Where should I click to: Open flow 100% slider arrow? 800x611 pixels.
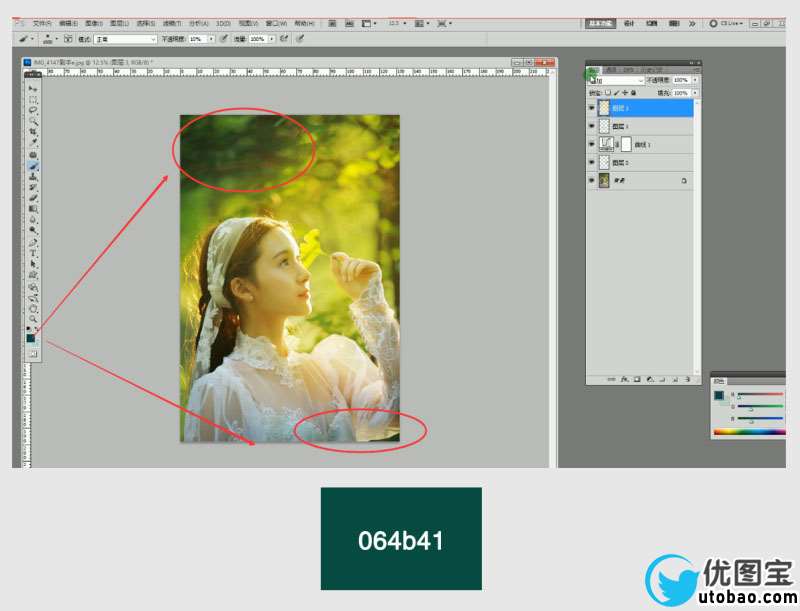tap(272, 39)
